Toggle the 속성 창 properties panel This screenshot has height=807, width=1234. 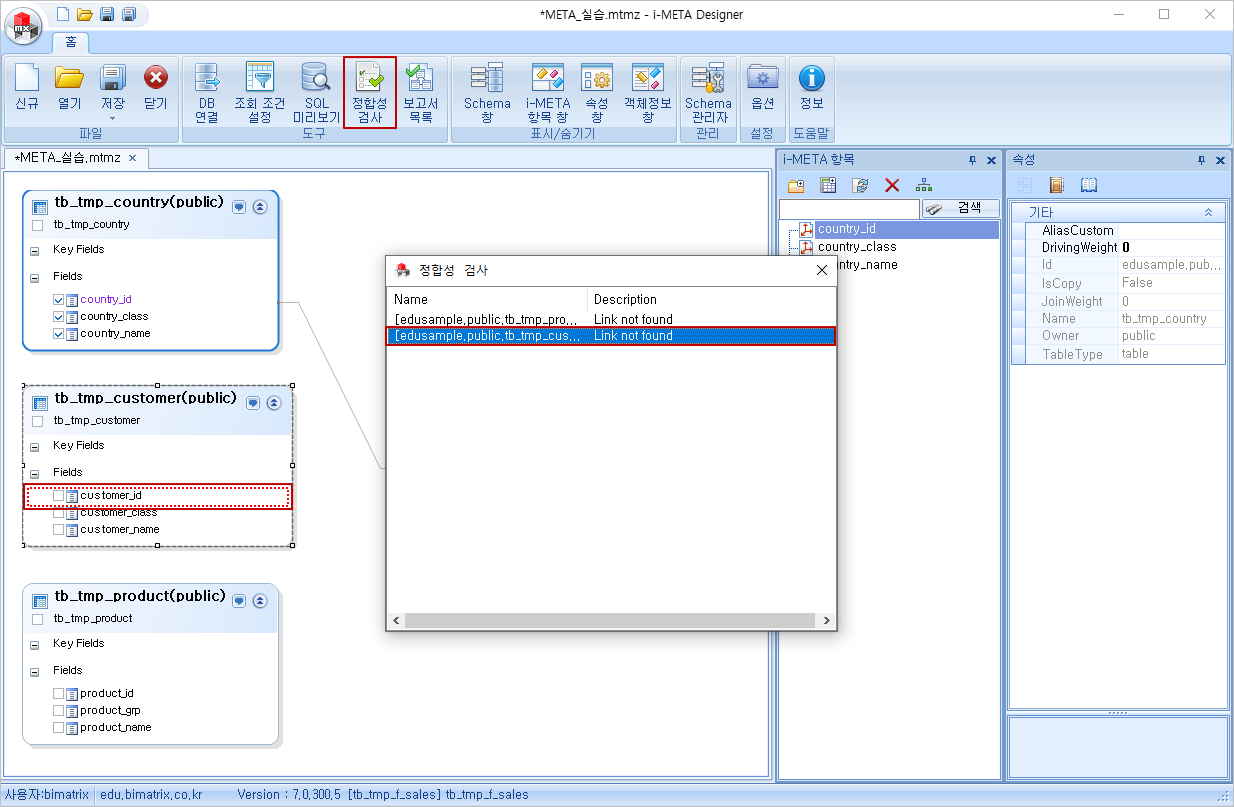[x=597, y=92]
